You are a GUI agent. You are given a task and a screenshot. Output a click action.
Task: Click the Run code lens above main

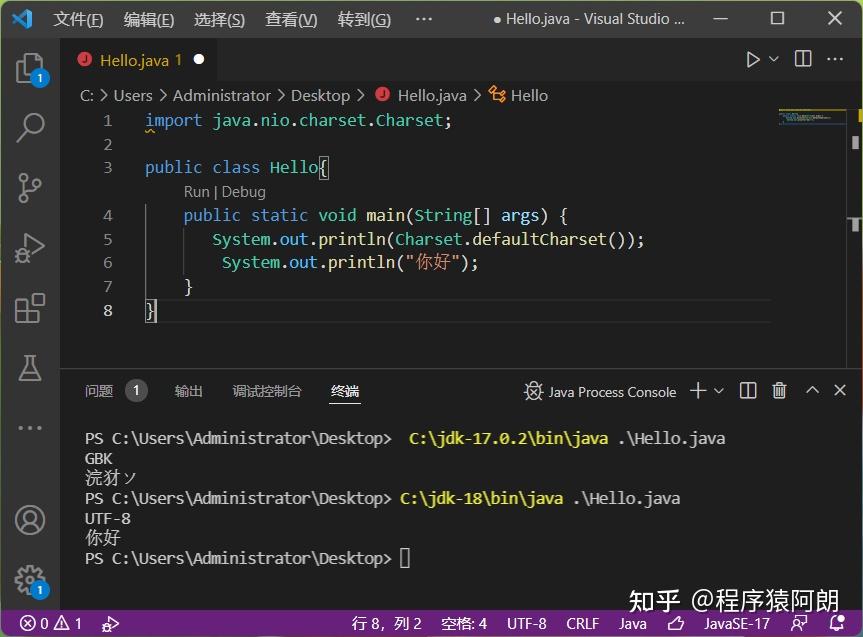point(196,191)
